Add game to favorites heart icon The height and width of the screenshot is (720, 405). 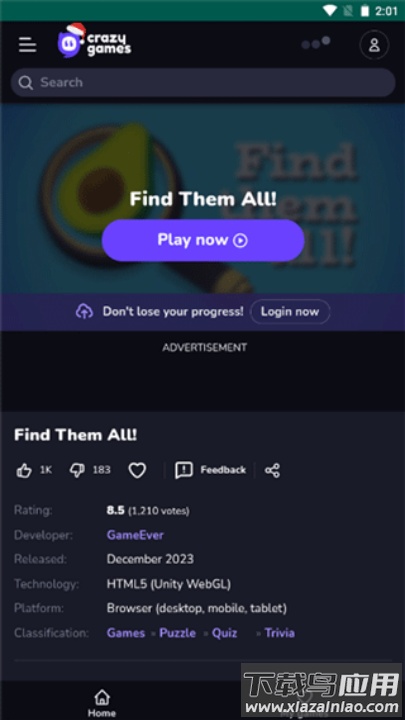point(137,470)
